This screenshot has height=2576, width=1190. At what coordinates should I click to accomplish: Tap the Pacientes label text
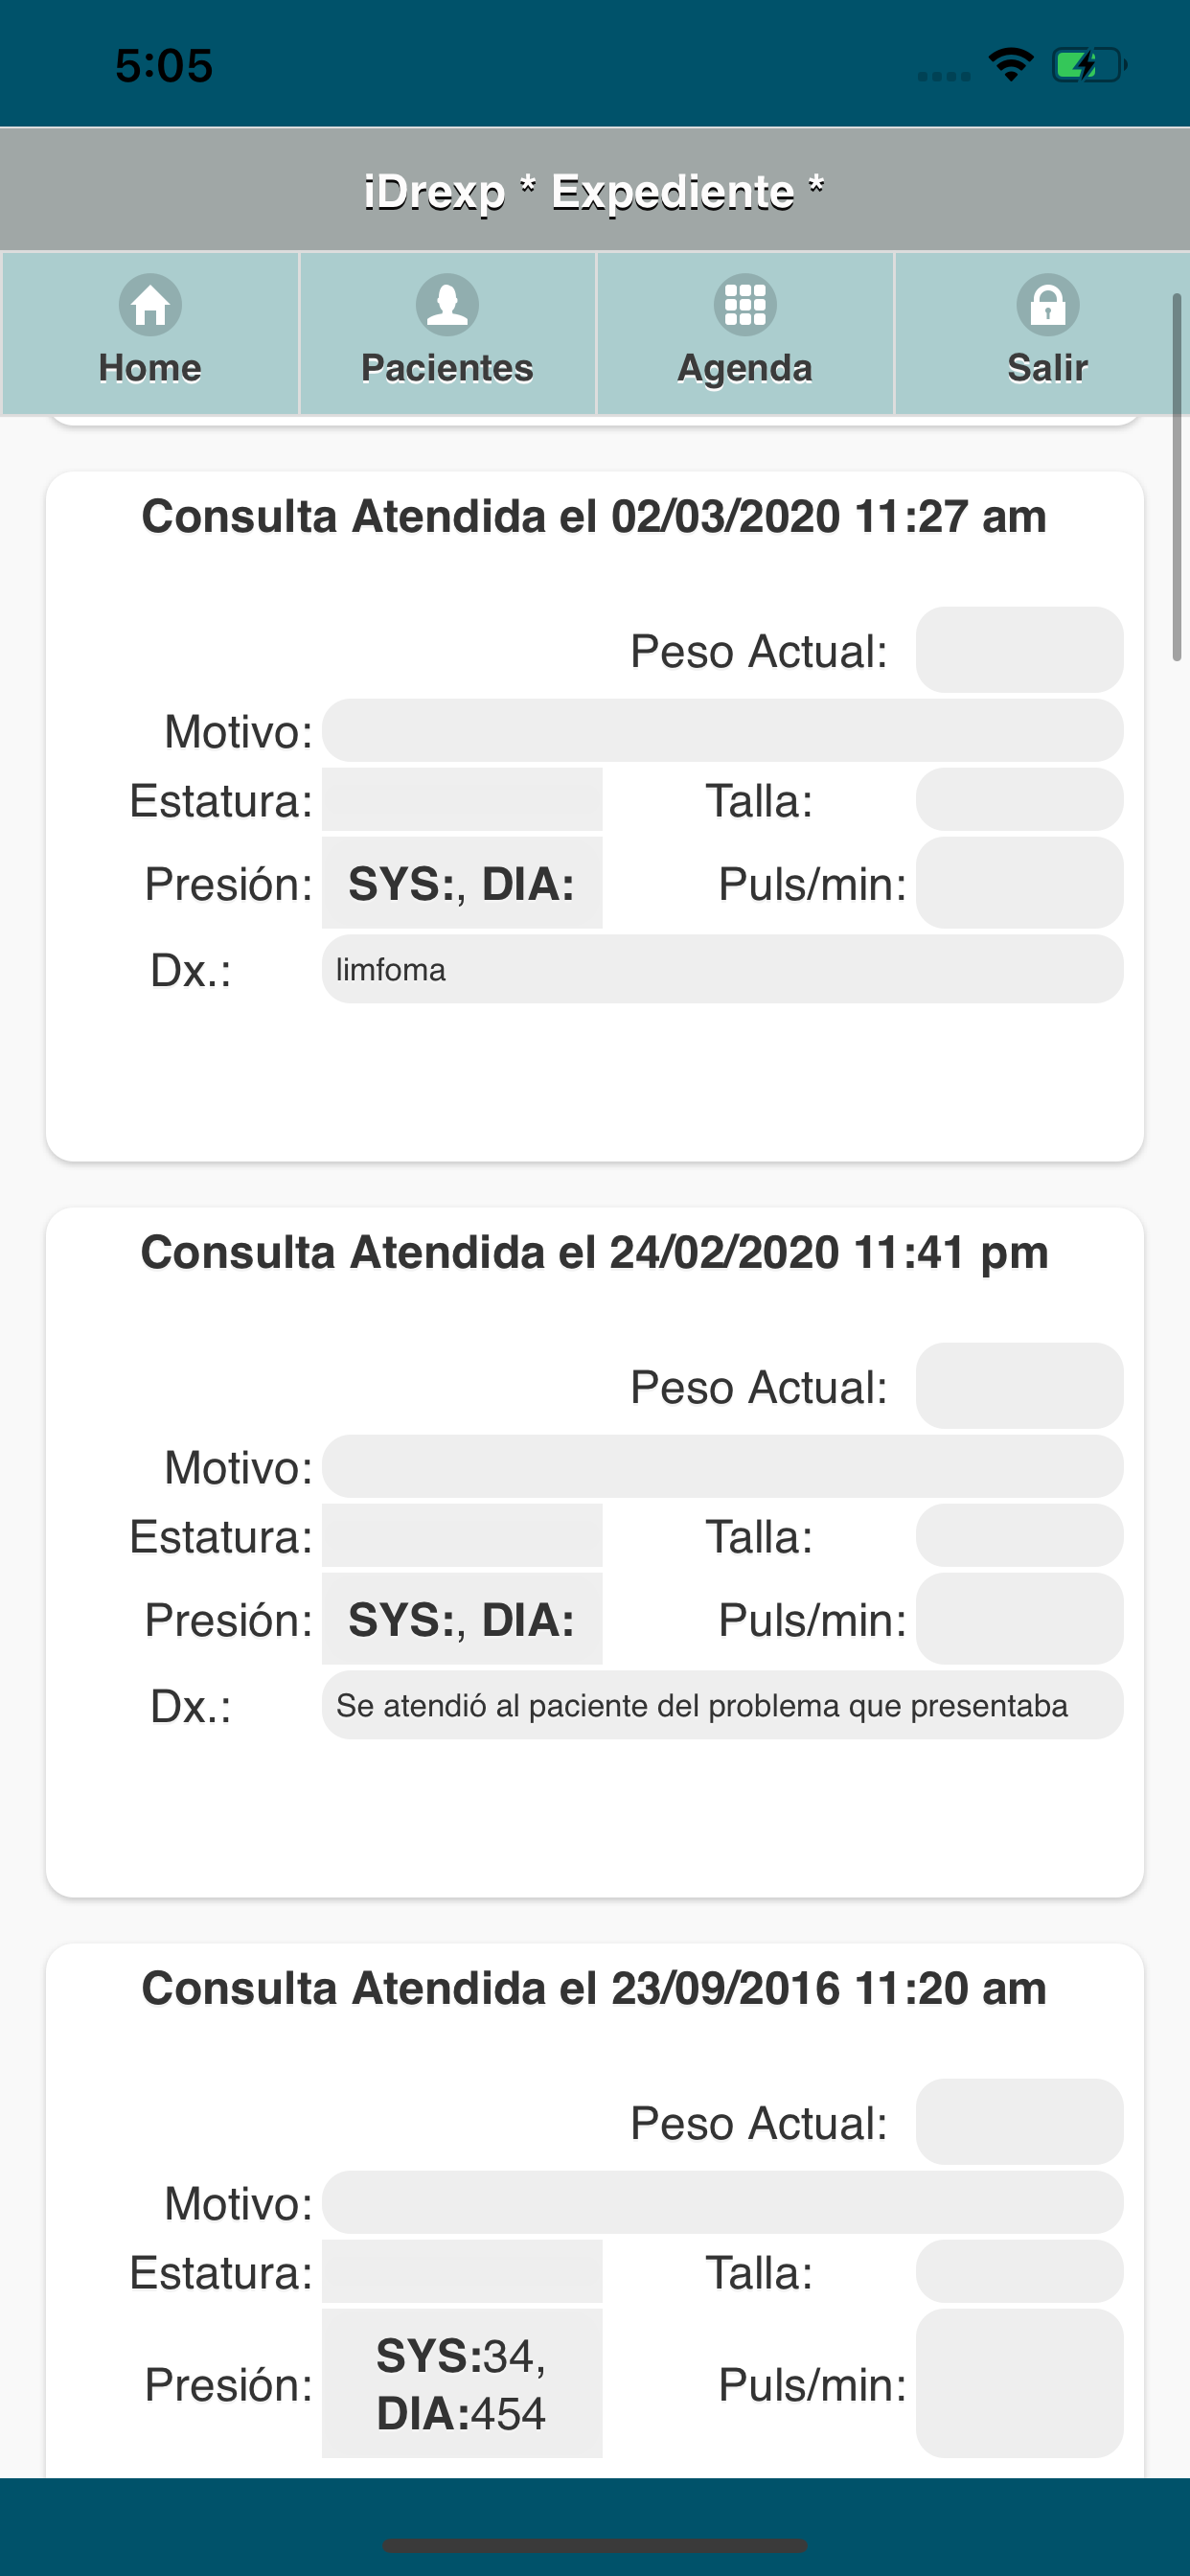click(447, 368)
